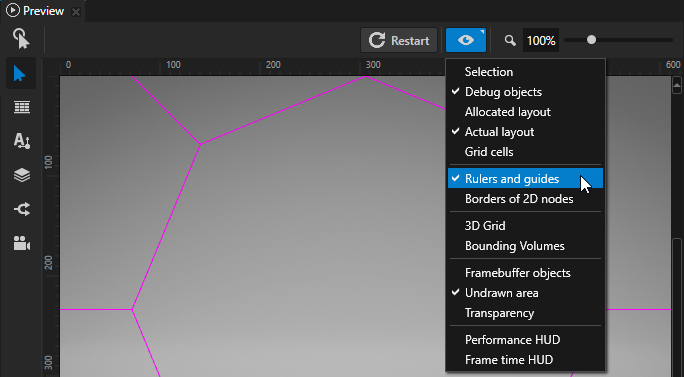Click the interact mode pointer icon
The width and height of the screenshot is (684, 377).
[x=21, y=39]
